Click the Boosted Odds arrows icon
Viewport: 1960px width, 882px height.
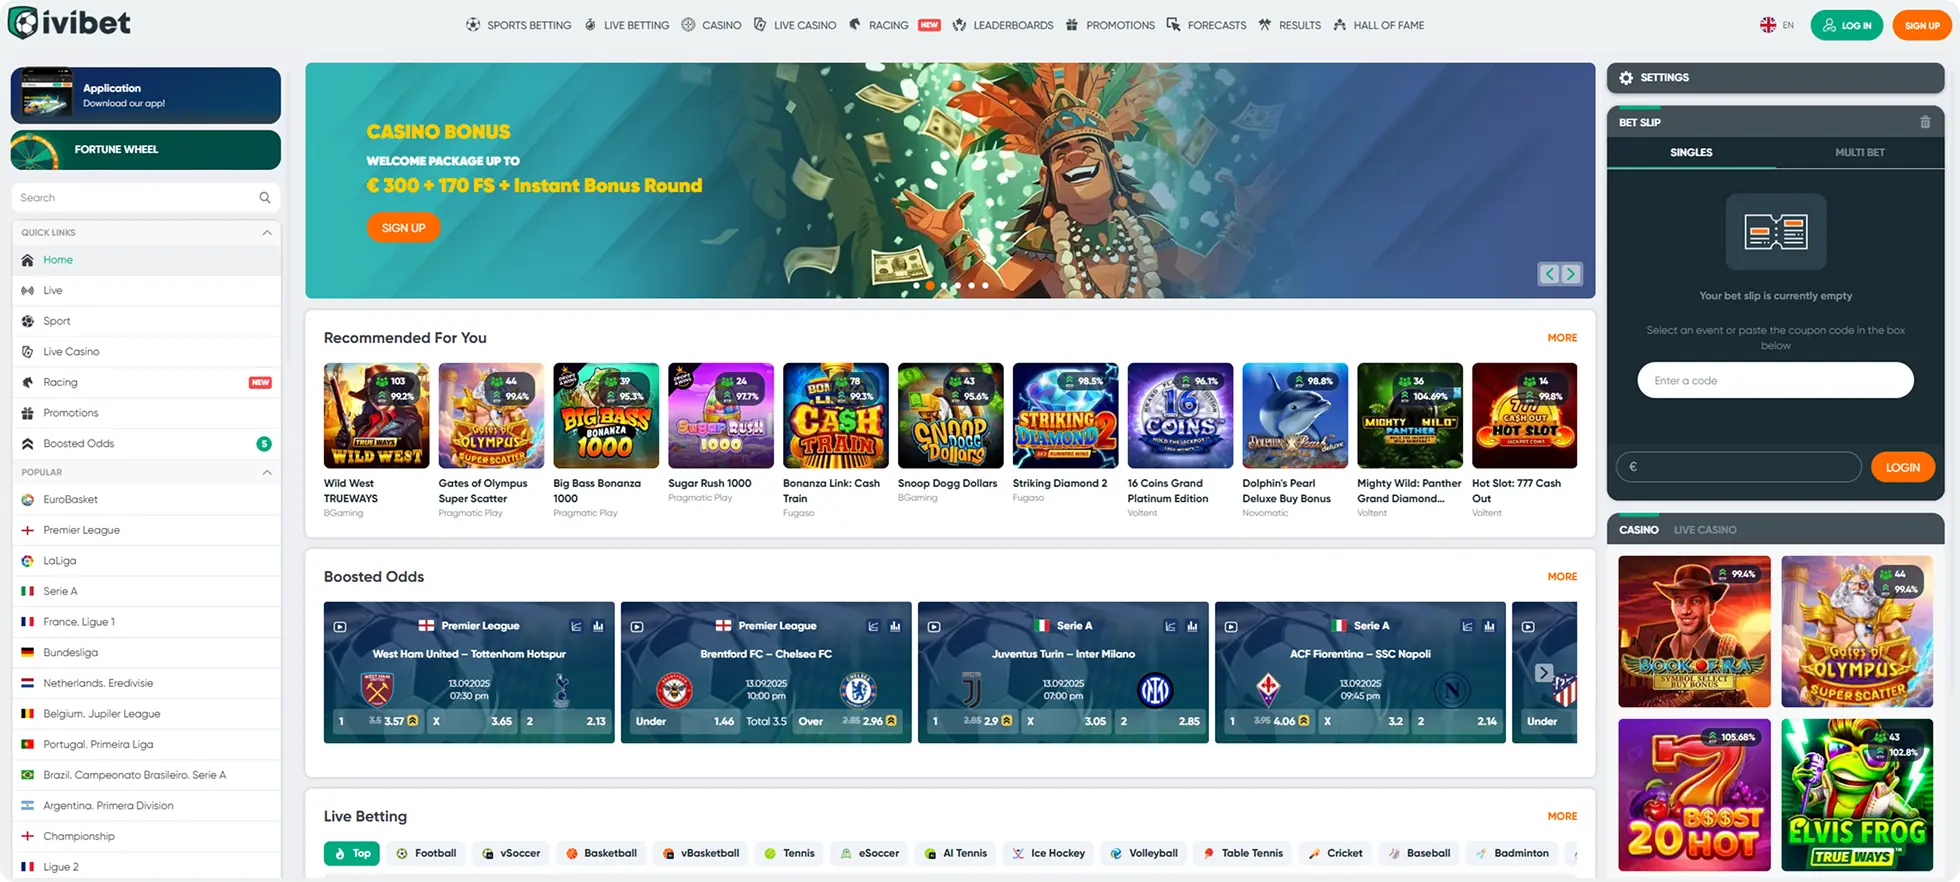(28, 444)
